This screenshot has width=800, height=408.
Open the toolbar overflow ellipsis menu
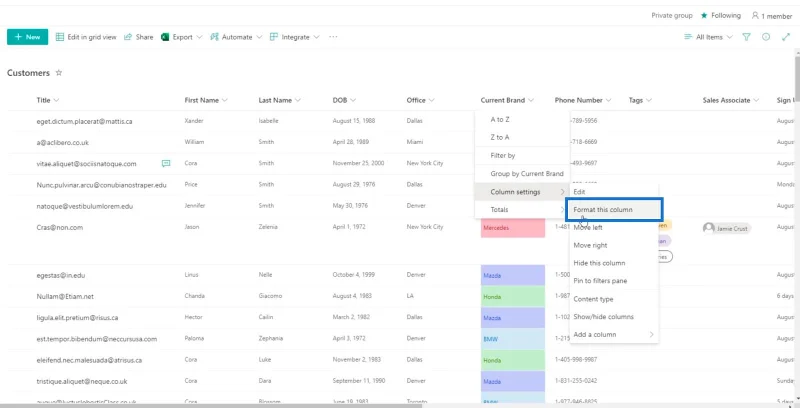pos(333,37)
